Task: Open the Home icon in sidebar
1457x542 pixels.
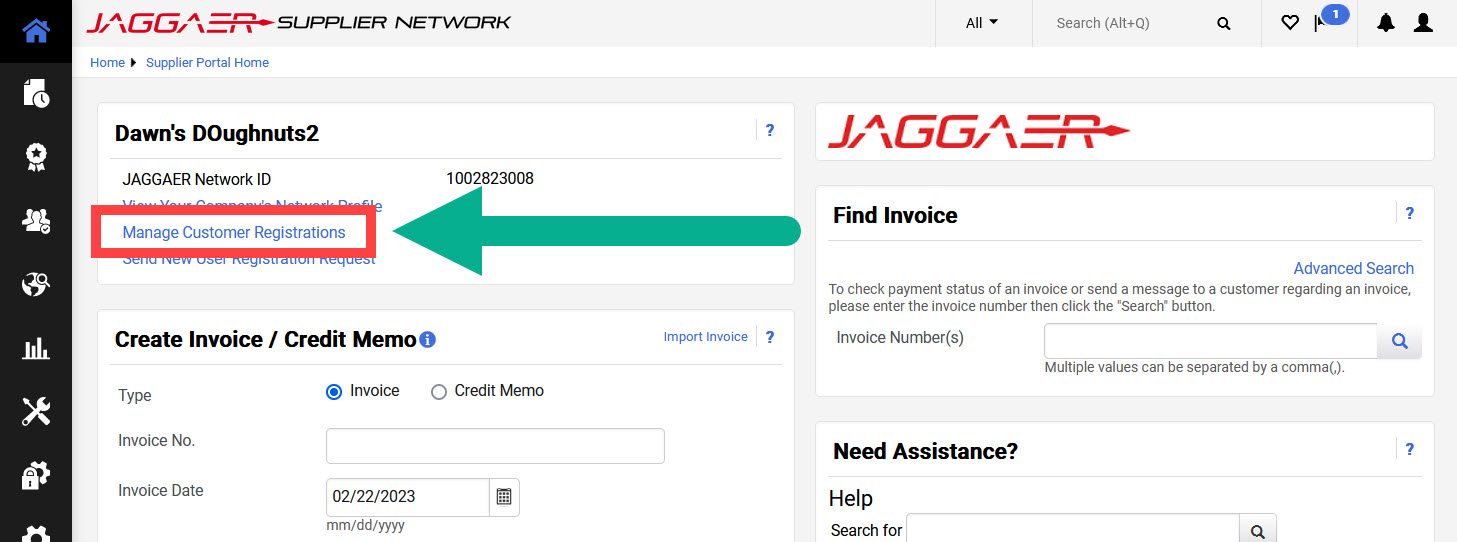Action: click(36, 31)
